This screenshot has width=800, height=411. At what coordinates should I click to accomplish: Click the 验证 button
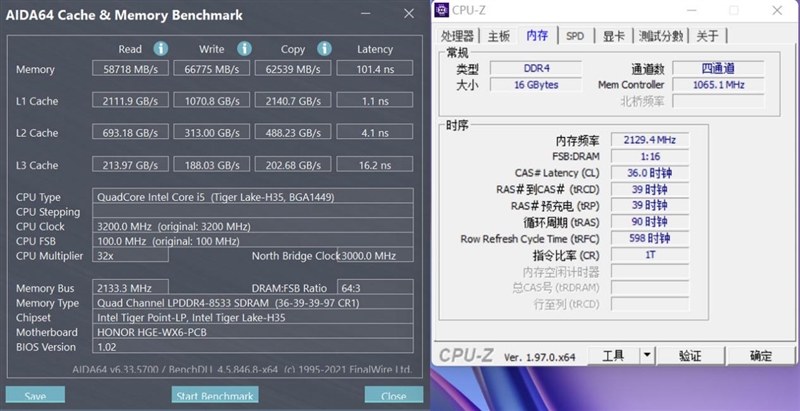690,355
